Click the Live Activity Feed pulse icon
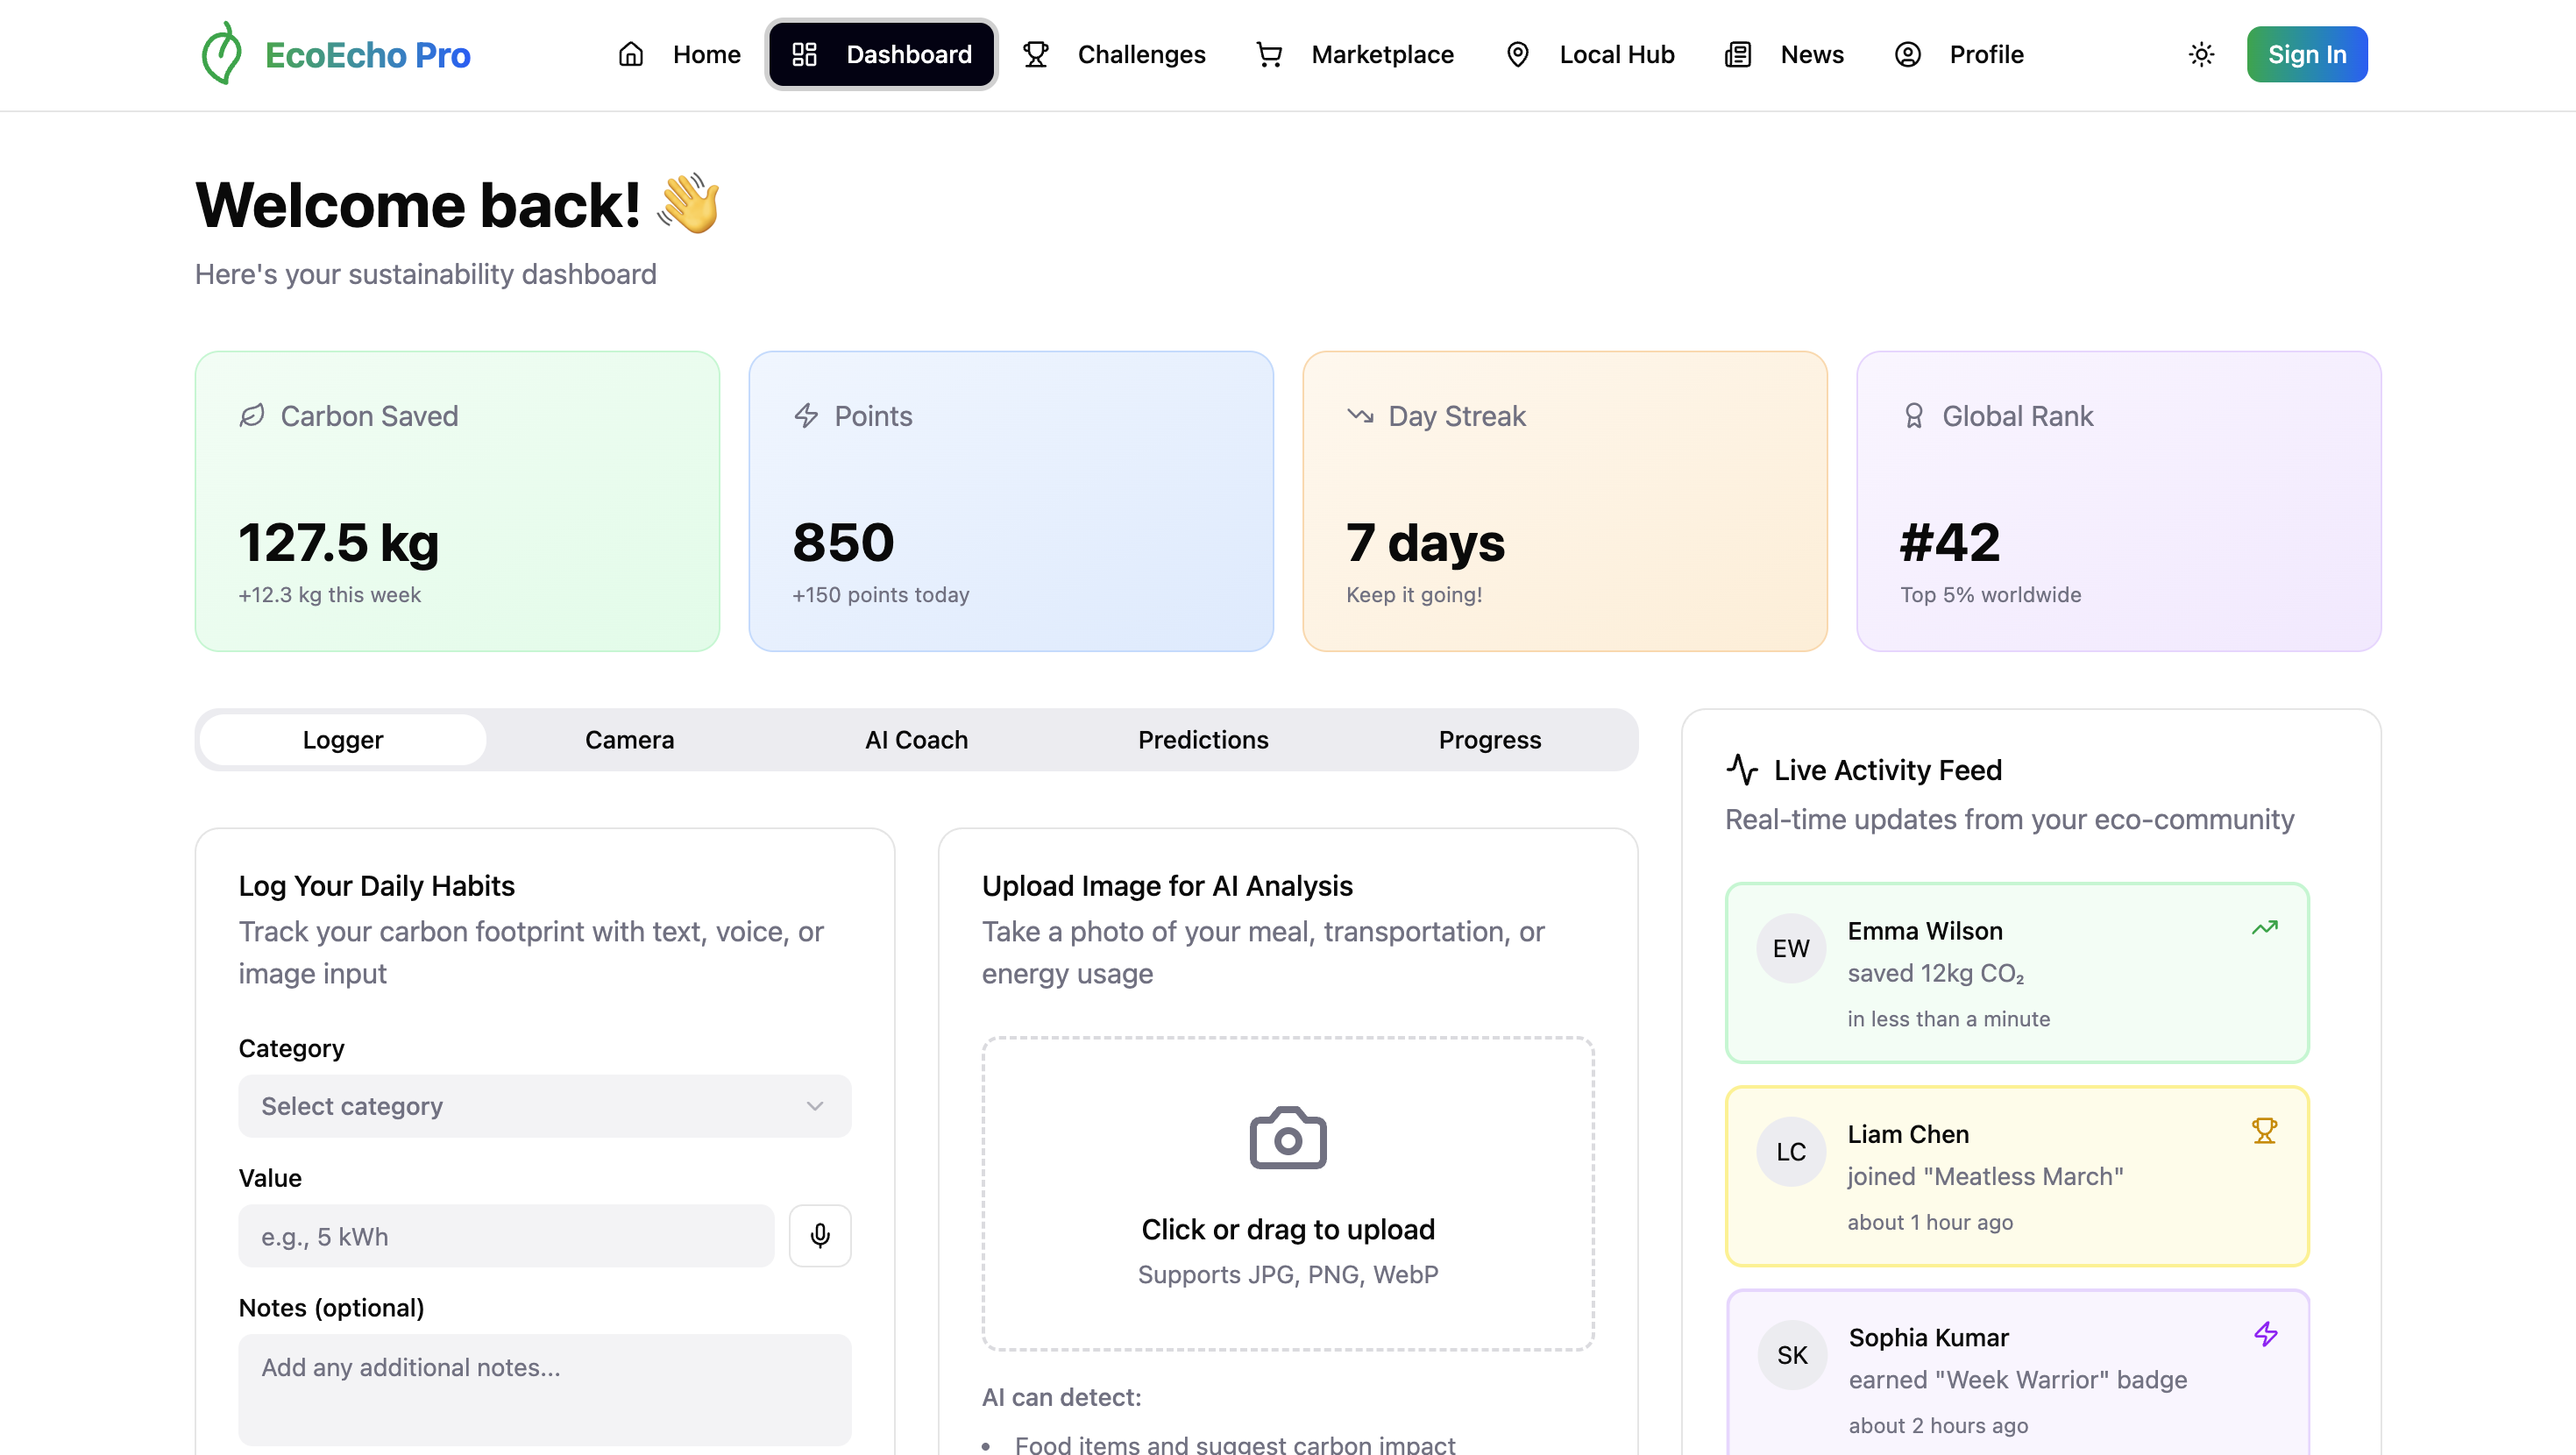Image resolution: width=2576 pixels, height=1455 pixels. pyautogui.click(x=1741, y=770)
